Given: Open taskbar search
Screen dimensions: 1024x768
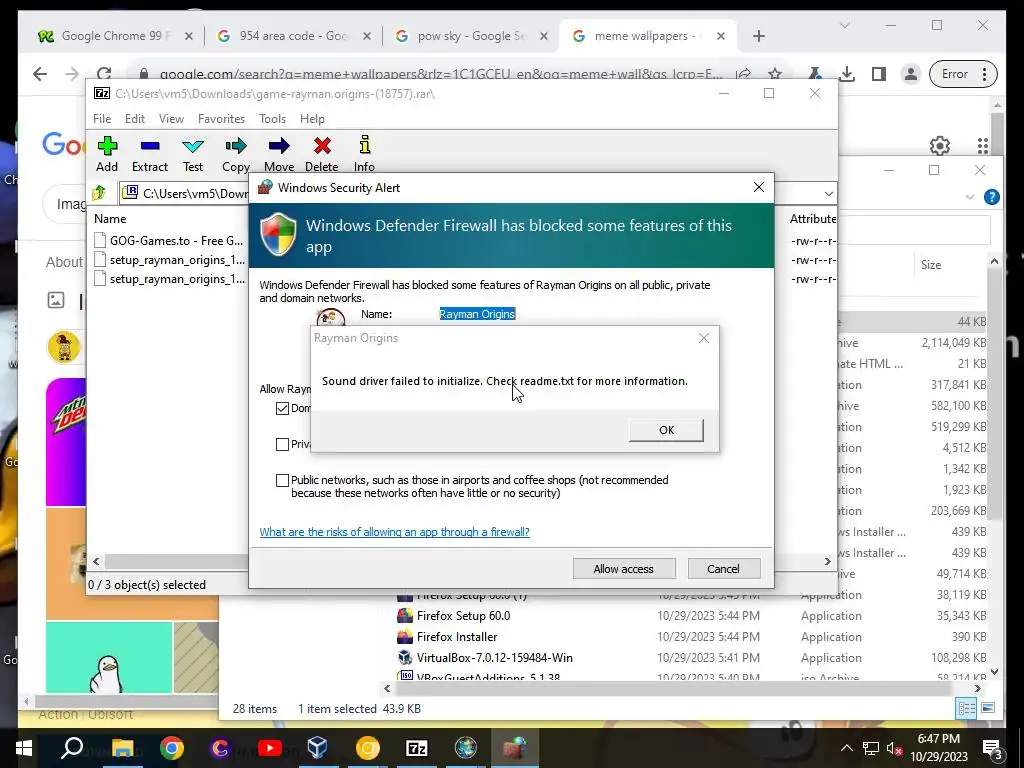Looking at the screenshot, I should pos(72,748).
